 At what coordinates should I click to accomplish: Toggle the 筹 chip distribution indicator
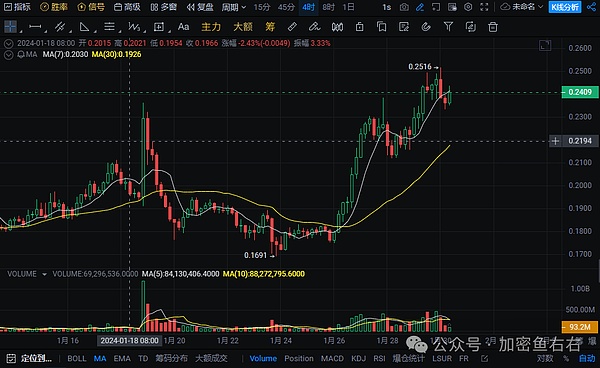pyautogui.click(x=270, y=27)
